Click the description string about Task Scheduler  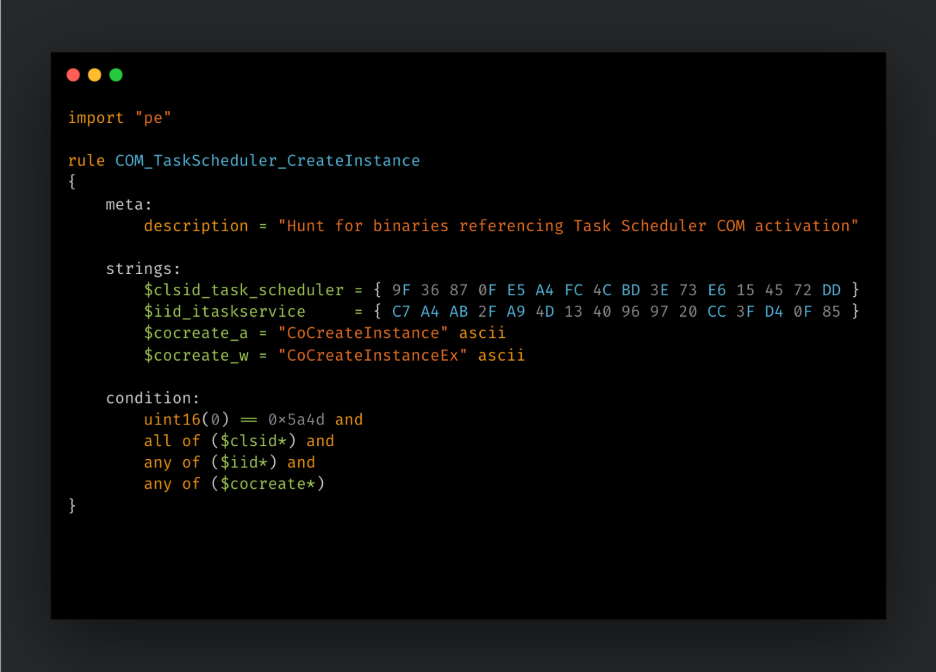(568, 226)
